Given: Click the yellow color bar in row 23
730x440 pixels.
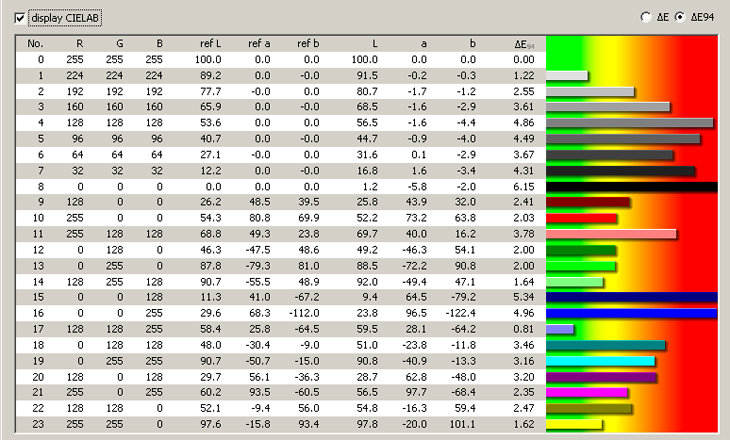Looking at the screenshot, I should coord(575,424).
